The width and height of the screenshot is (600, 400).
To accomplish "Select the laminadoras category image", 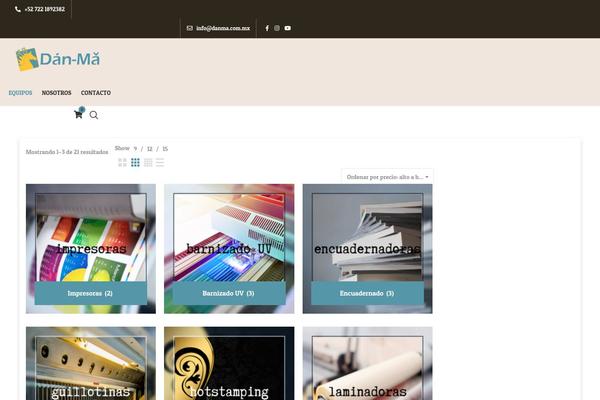I will point(367,364).
